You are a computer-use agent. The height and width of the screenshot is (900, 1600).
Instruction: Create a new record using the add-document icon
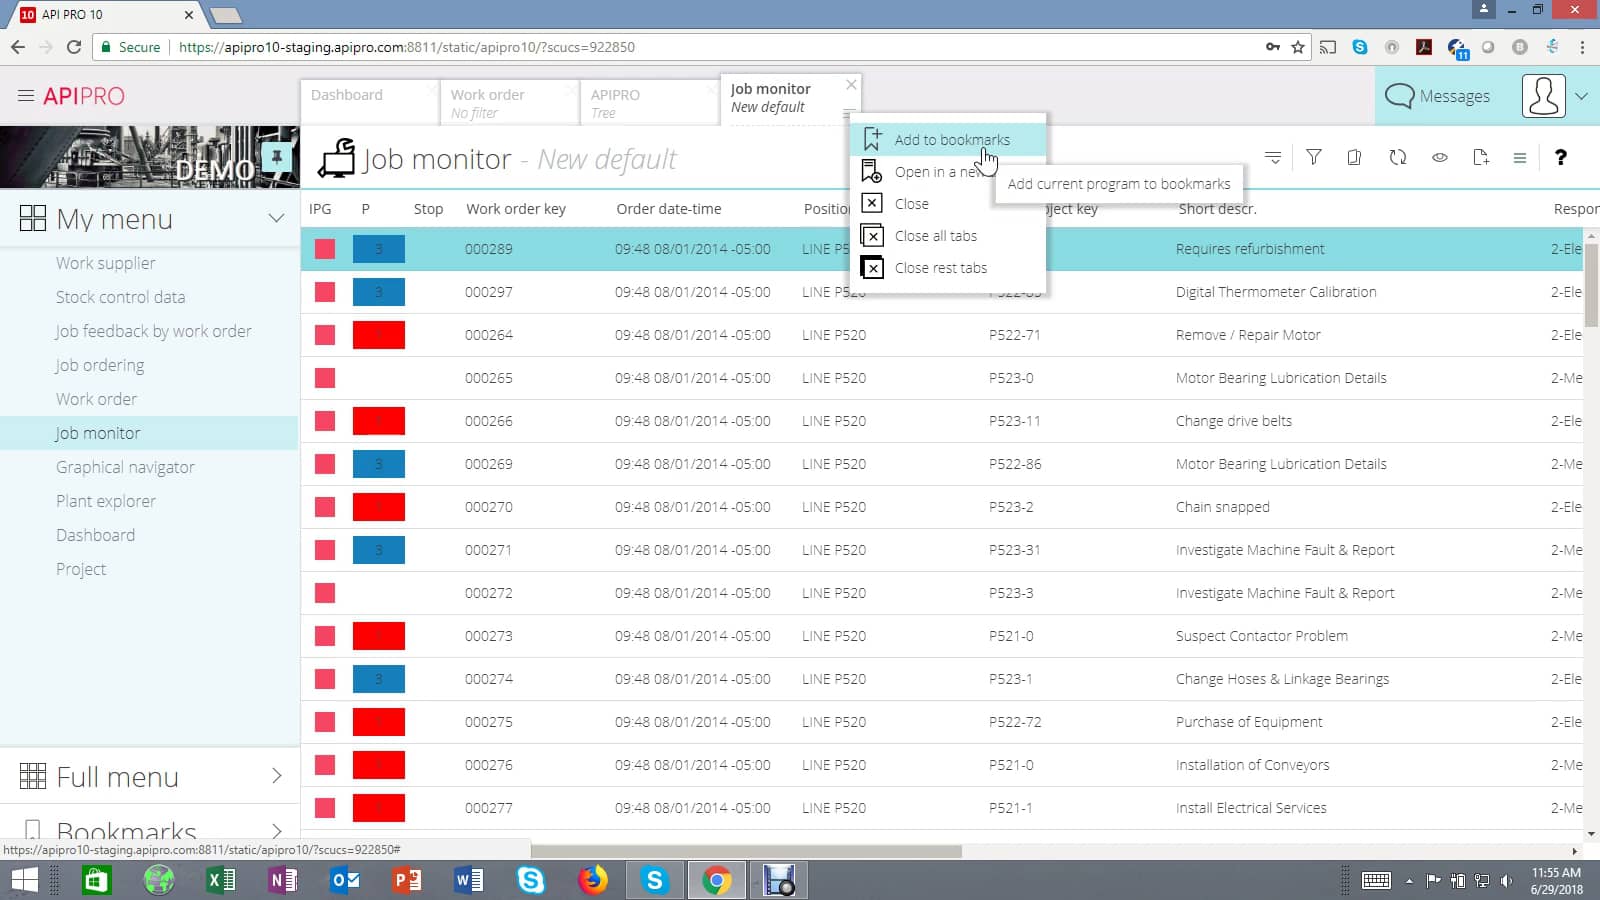click(1481, 157)
